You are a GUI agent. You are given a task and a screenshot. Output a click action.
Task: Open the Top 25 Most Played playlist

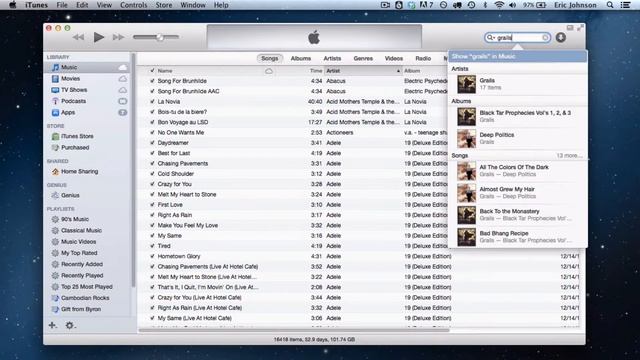[87, 287]
